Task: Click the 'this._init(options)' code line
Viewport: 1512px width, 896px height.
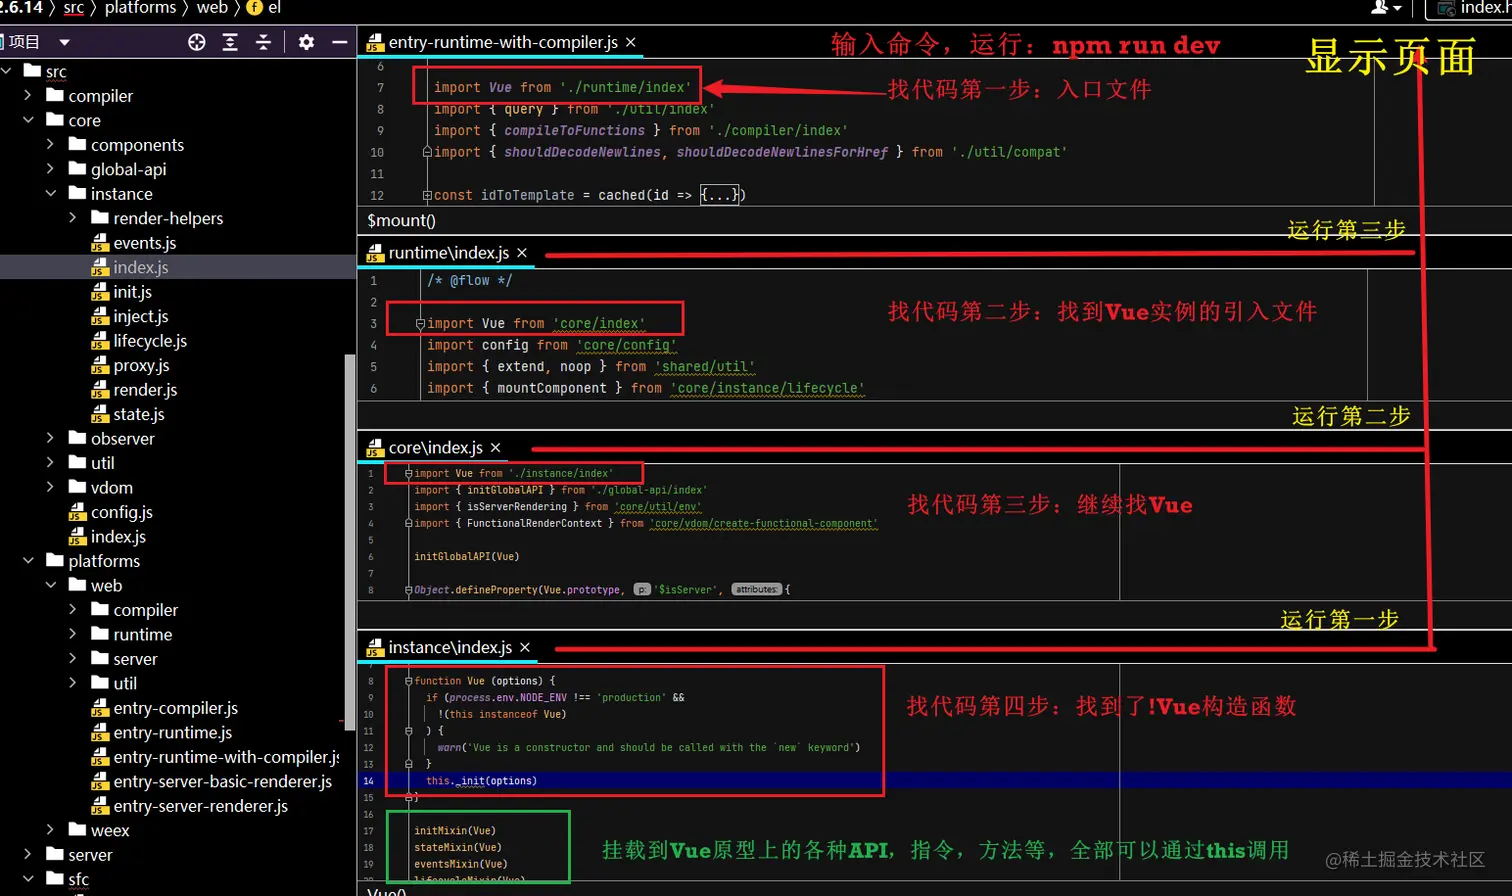Action: [481, 781]
